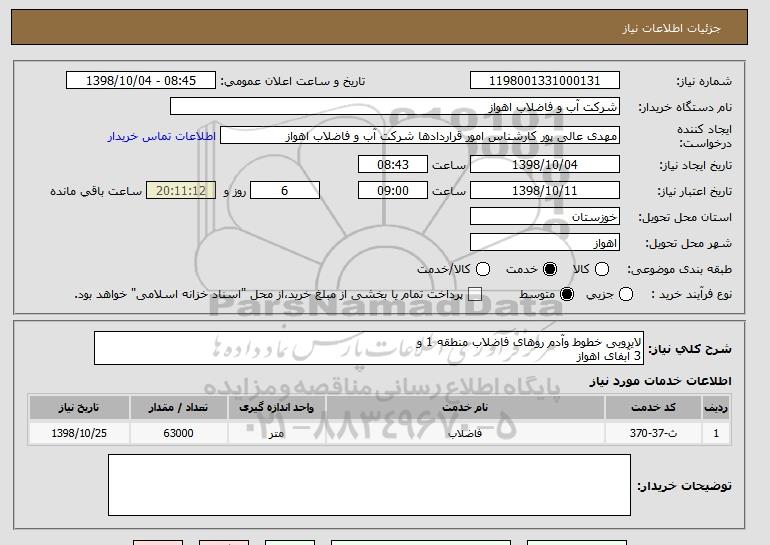This screenshot has height=545, width=770.
Task: Open the اطلاعات تماس خریدار link
Action: coord(162,136)
